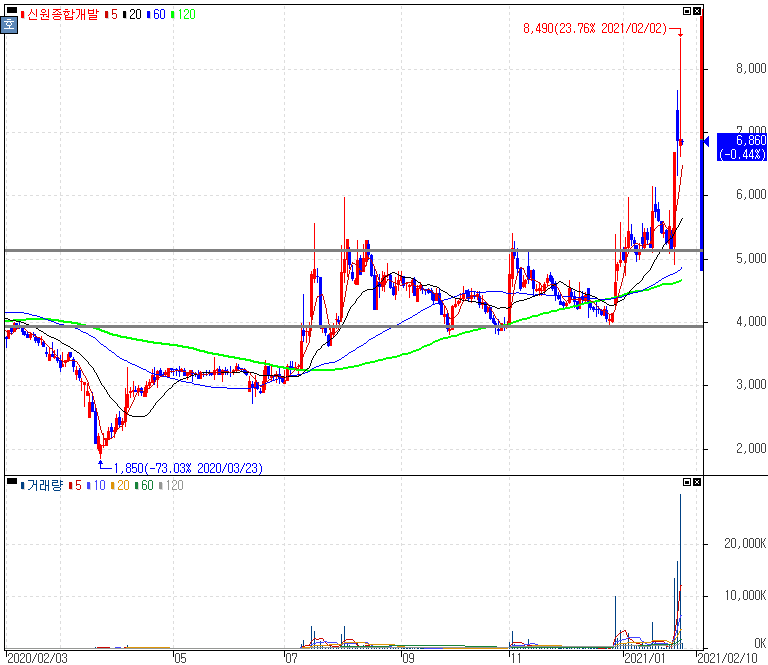Click the 2021/02/10 end date label

point(727,658)
